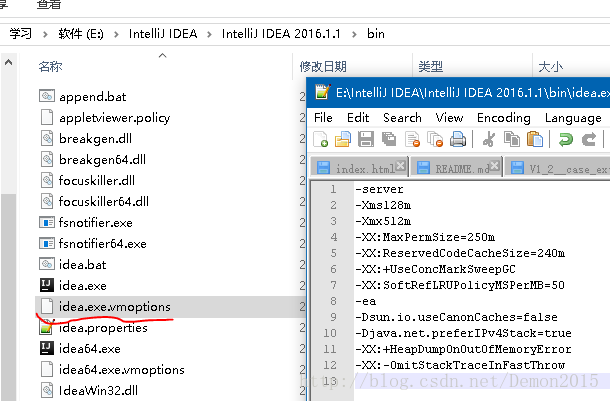Place cursor on the -Xmx512m line
Viewport: 610px width, 401px height.
[383, 221]
